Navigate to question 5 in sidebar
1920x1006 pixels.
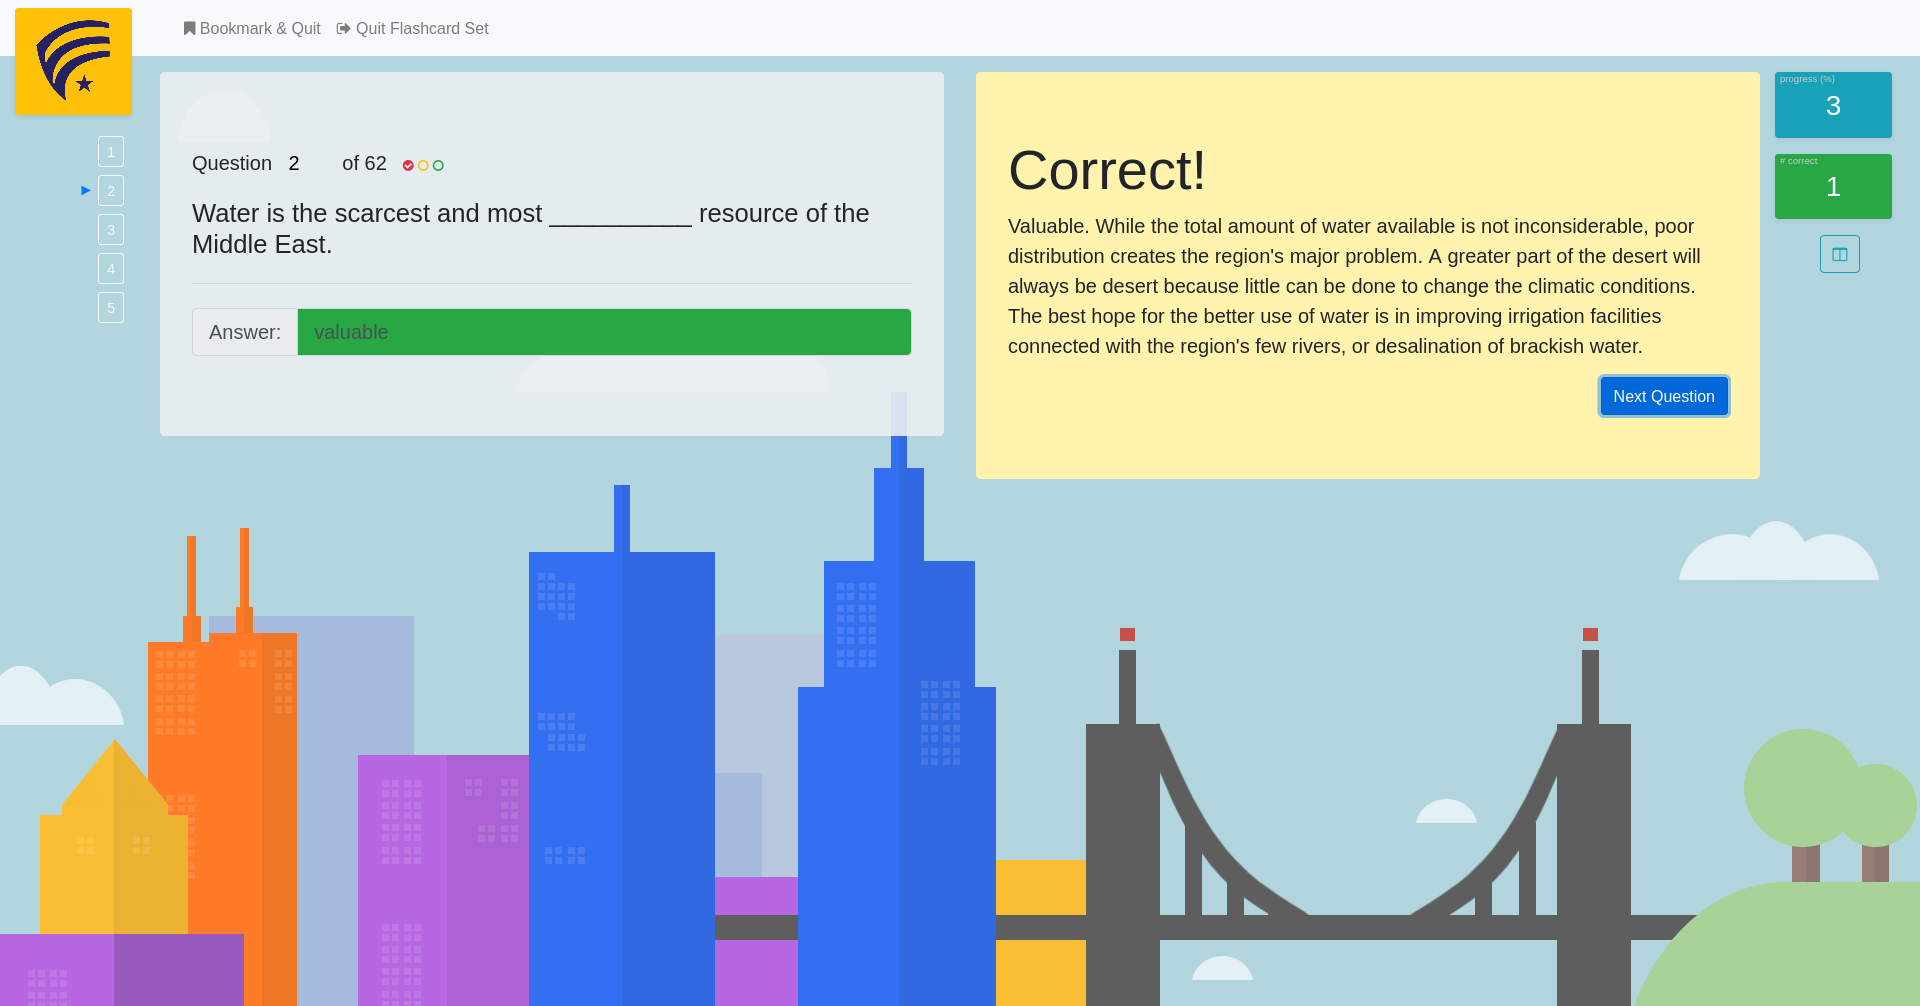tap(111, 308)
